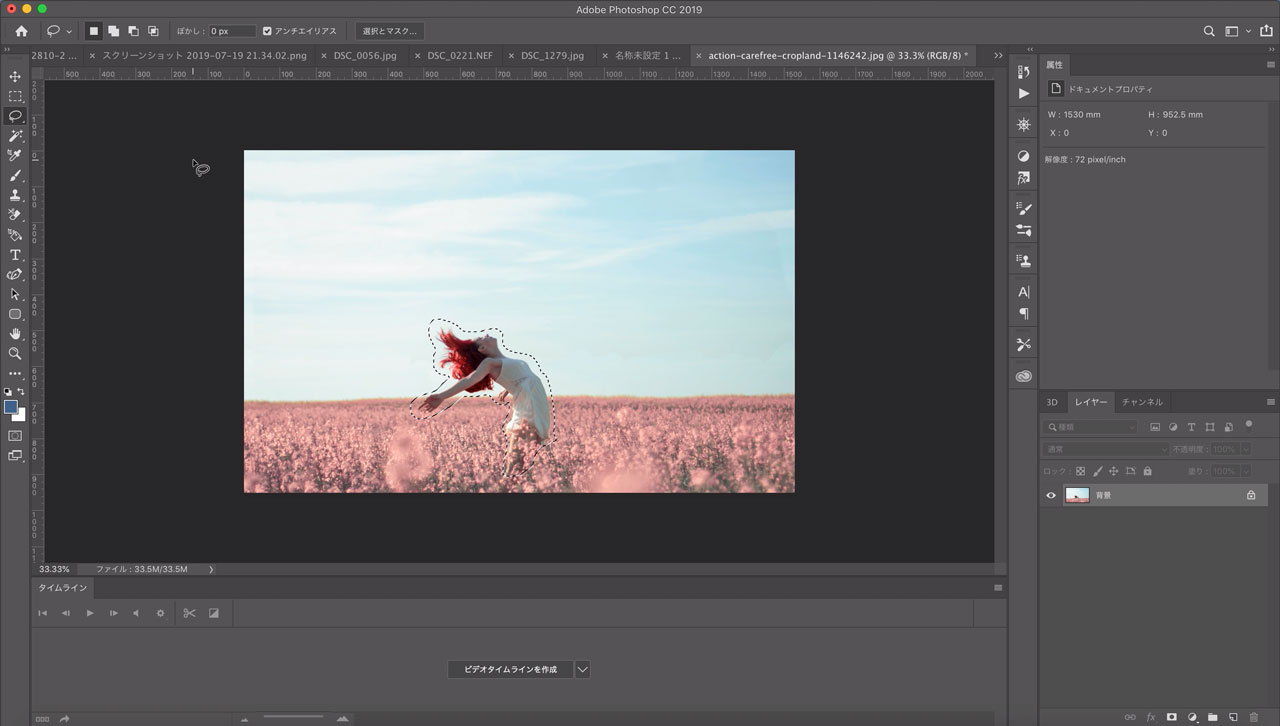
Task: Open the Edit Toolbar three-dots icon
Action: (x=15, y=373)
